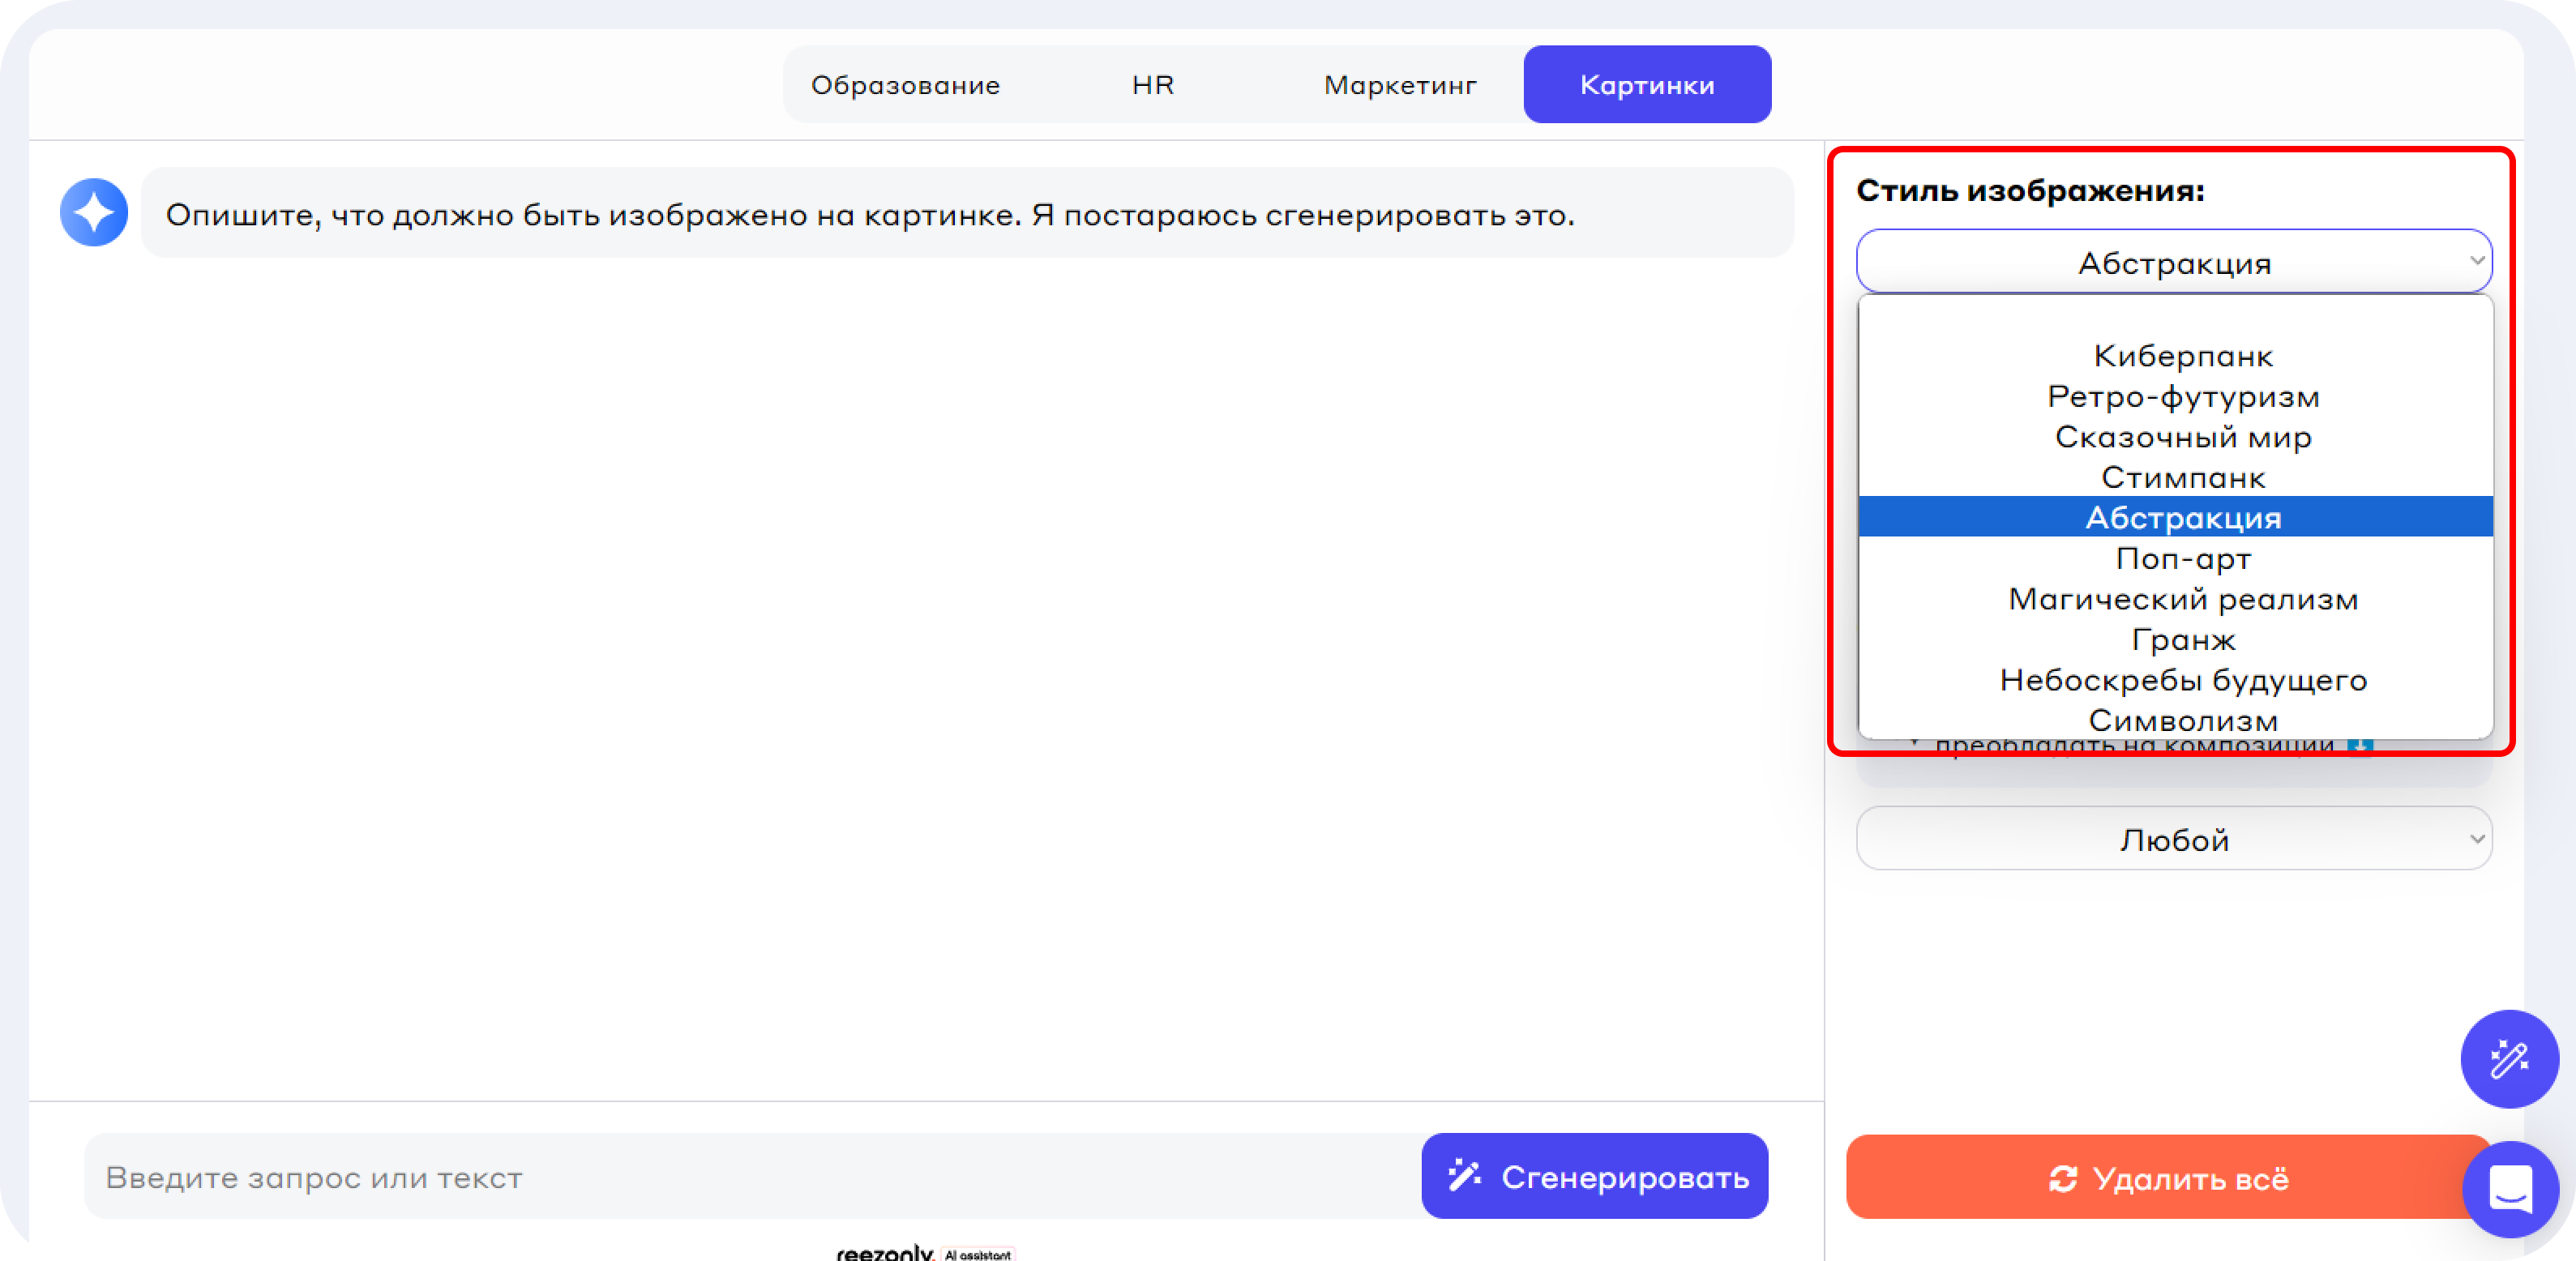The width and height of the screenshot is (2576, 1261).
Task: Expand the Любой dropdown
Action: [2173, 839]
